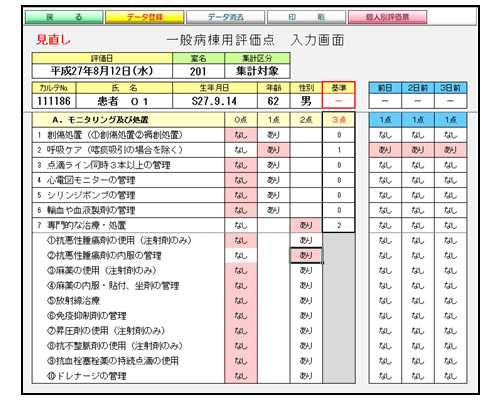
Task: Click the yellow データ登録 button
Action: coord(145,17)
